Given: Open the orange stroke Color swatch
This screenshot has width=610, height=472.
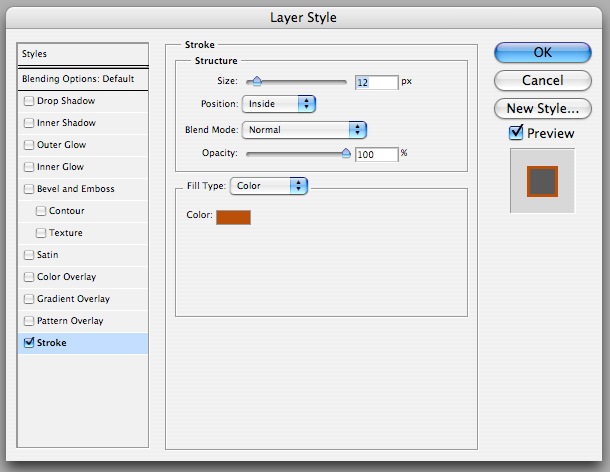Looking at the screenshot, I should pyautogui.click(x=233, y=216).
